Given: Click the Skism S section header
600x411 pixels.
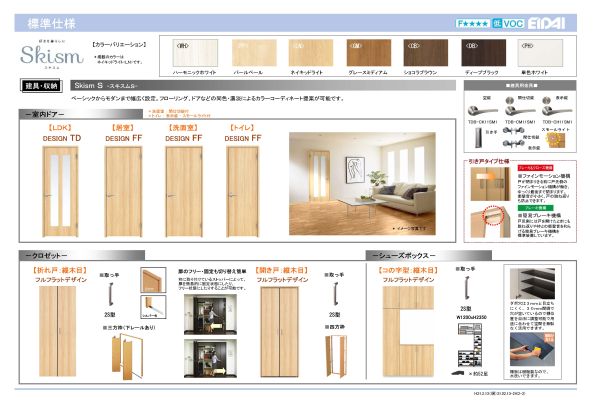Looking at the screenshot, I should coord(263,85).
